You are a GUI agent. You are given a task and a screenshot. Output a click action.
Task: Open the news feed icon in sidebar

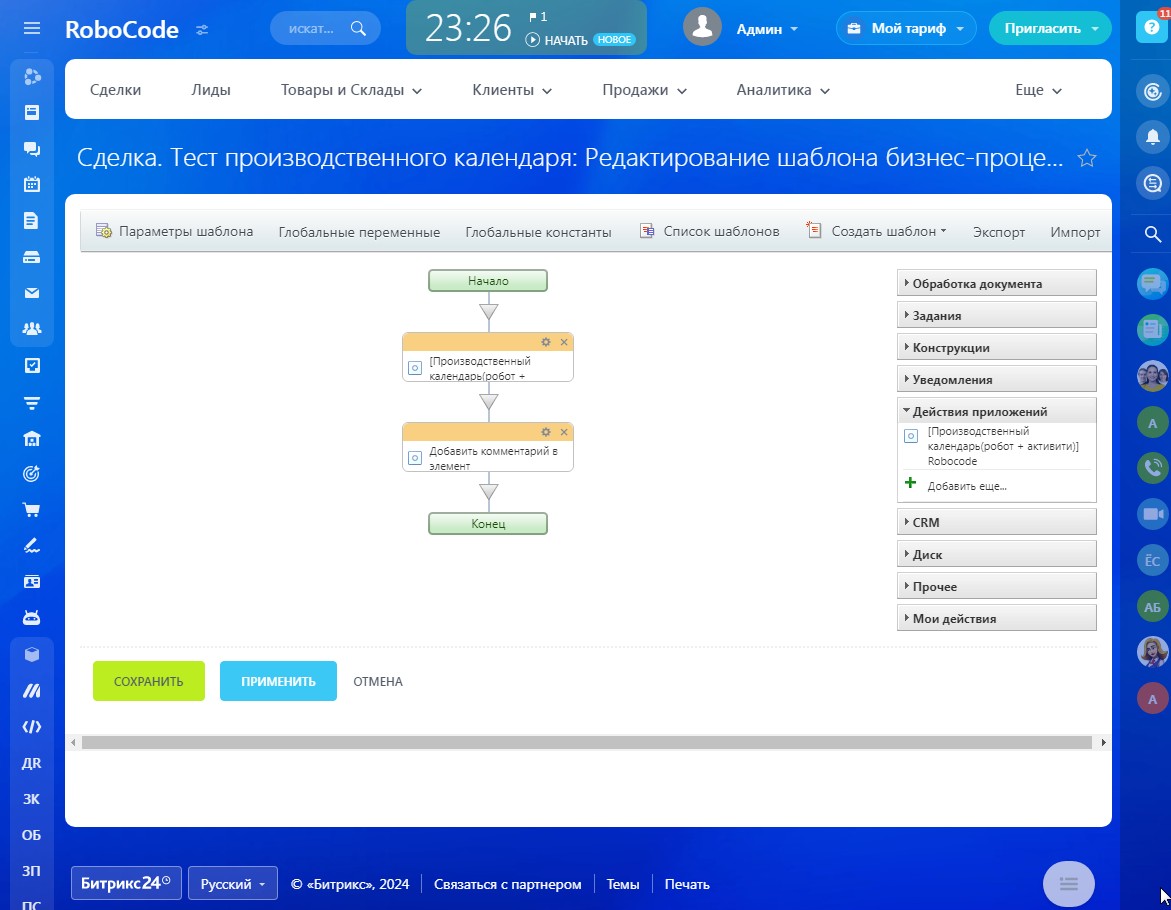pos(31,113)
